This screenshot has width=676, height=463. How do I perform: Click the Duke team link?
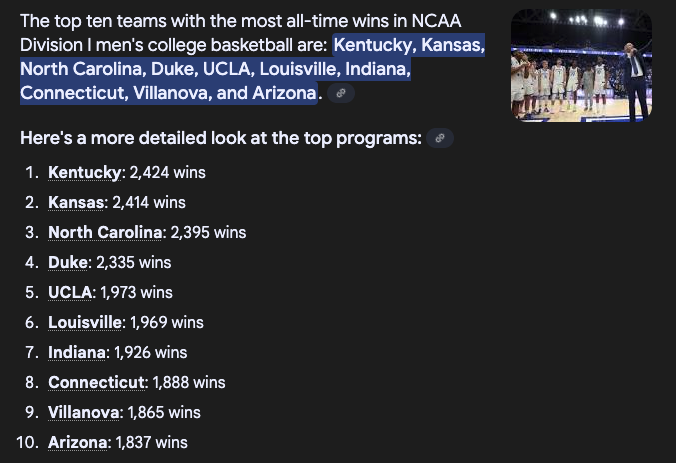coord(68,262)
